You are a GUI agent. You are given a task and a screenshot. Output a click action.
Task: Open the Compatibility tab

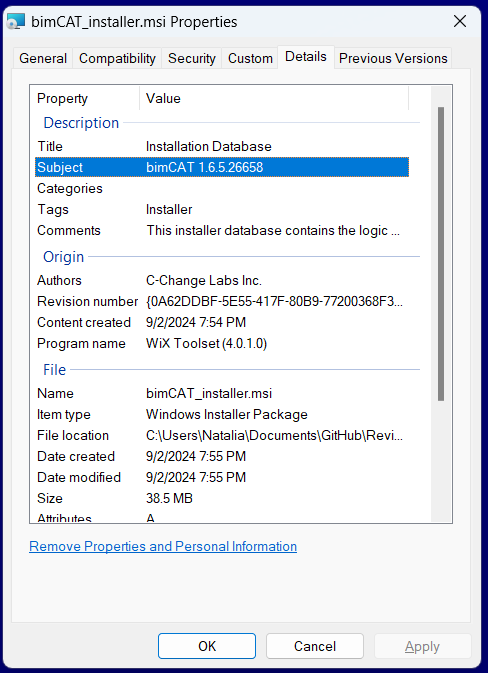117,58
